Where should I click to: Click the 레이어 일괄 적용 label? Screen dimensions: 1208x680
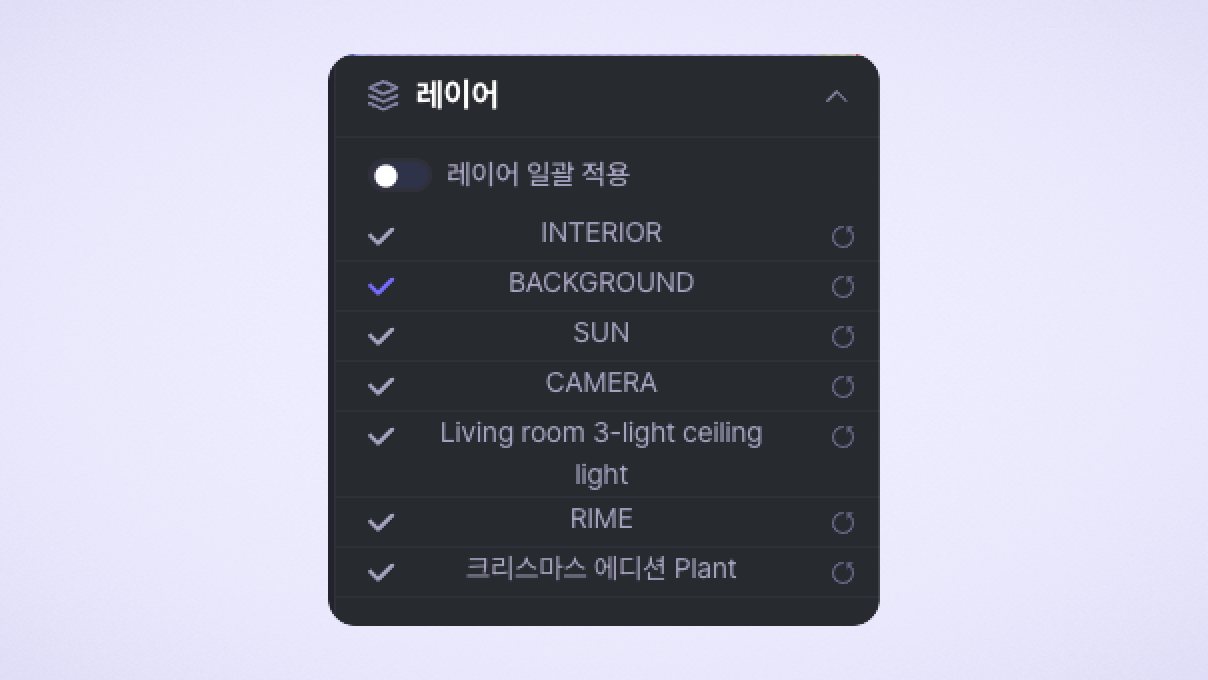(x=538, y=175)
